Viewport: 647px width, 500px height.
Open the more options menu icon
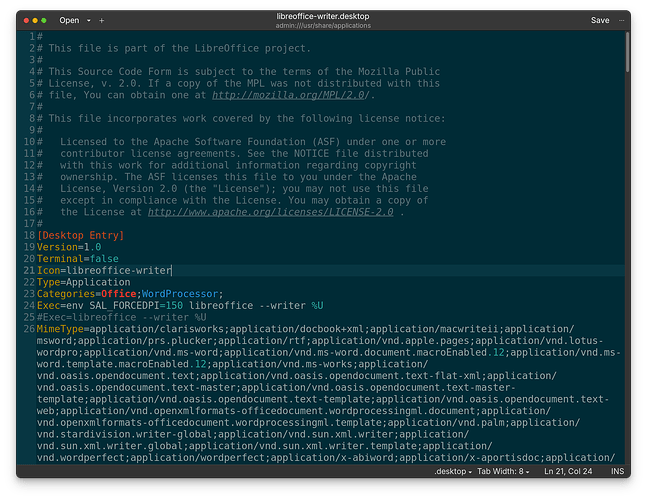point(621,20)
